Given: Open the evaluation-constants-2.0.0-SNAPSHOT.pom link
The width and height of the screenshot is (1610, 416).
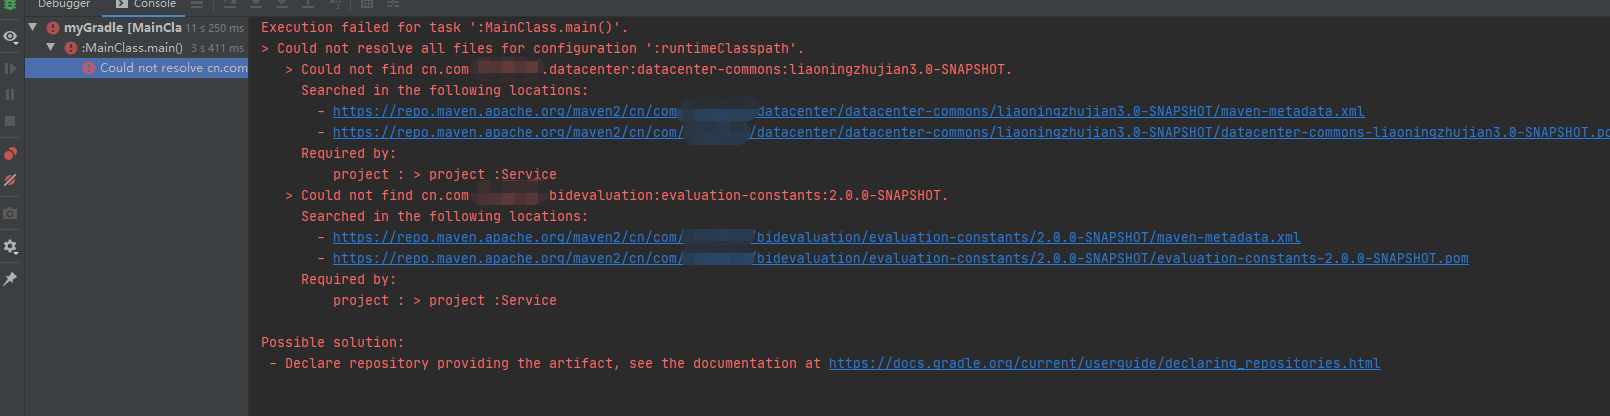Looking at the screenshot, I should pyautogui.click(x=1112, y=258).
